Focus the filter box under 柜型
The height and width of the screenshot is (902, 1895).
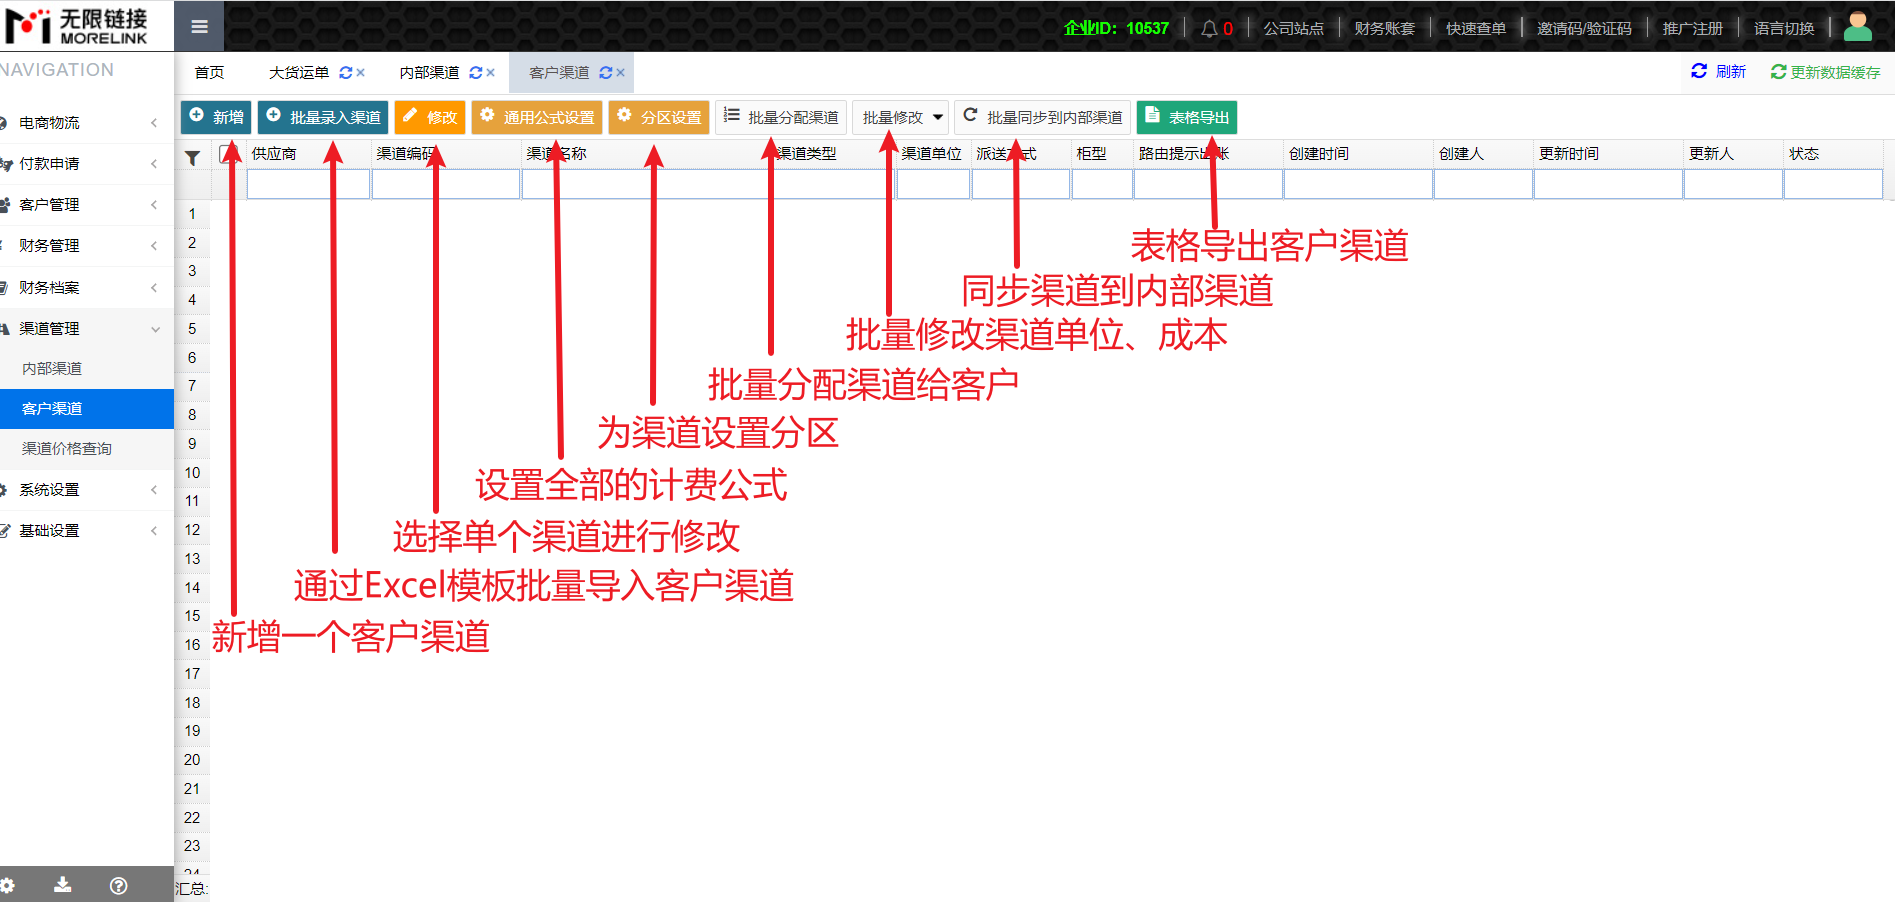pos(1102,184)
